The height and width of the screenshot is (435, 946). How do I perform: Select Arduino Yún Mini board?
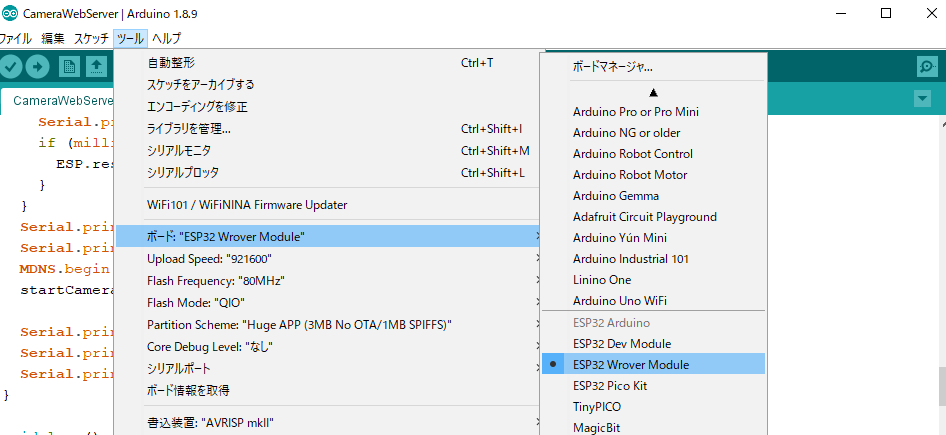click(653, 238)
